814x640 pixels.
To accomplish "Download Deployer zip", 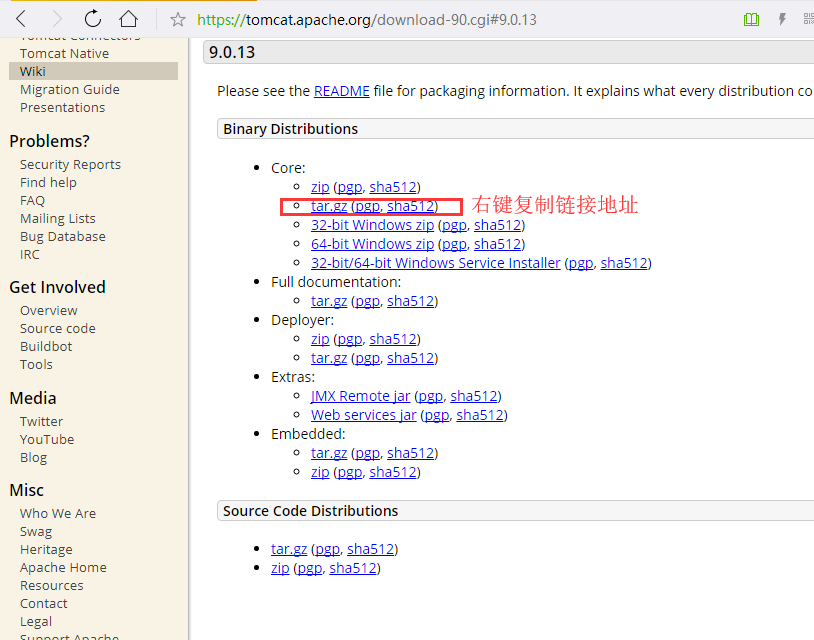I will [320, 339].
